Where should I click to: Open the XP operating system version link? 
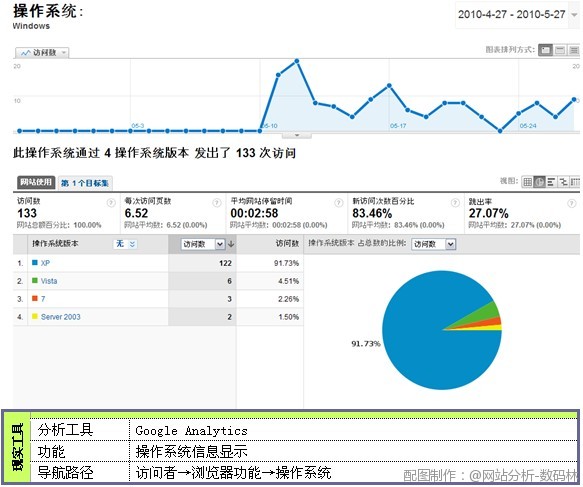(x=45, y=263)
